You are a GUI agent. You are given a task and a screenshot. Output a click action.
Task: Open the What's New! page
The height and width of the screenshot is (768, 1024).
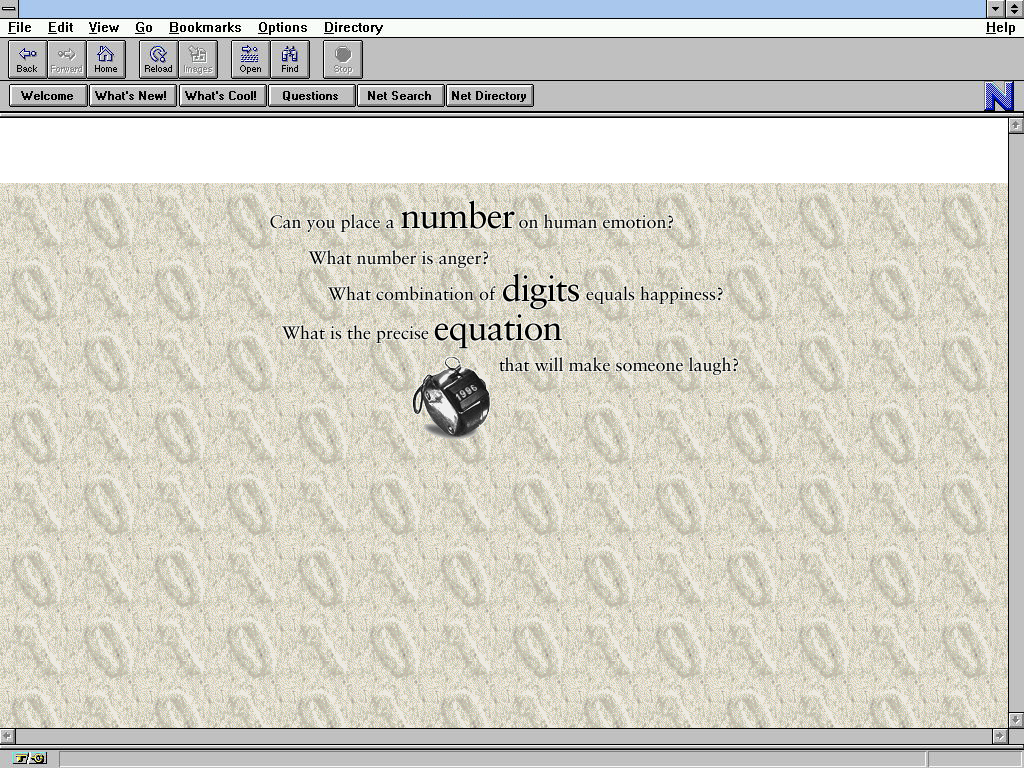point(131,96)
